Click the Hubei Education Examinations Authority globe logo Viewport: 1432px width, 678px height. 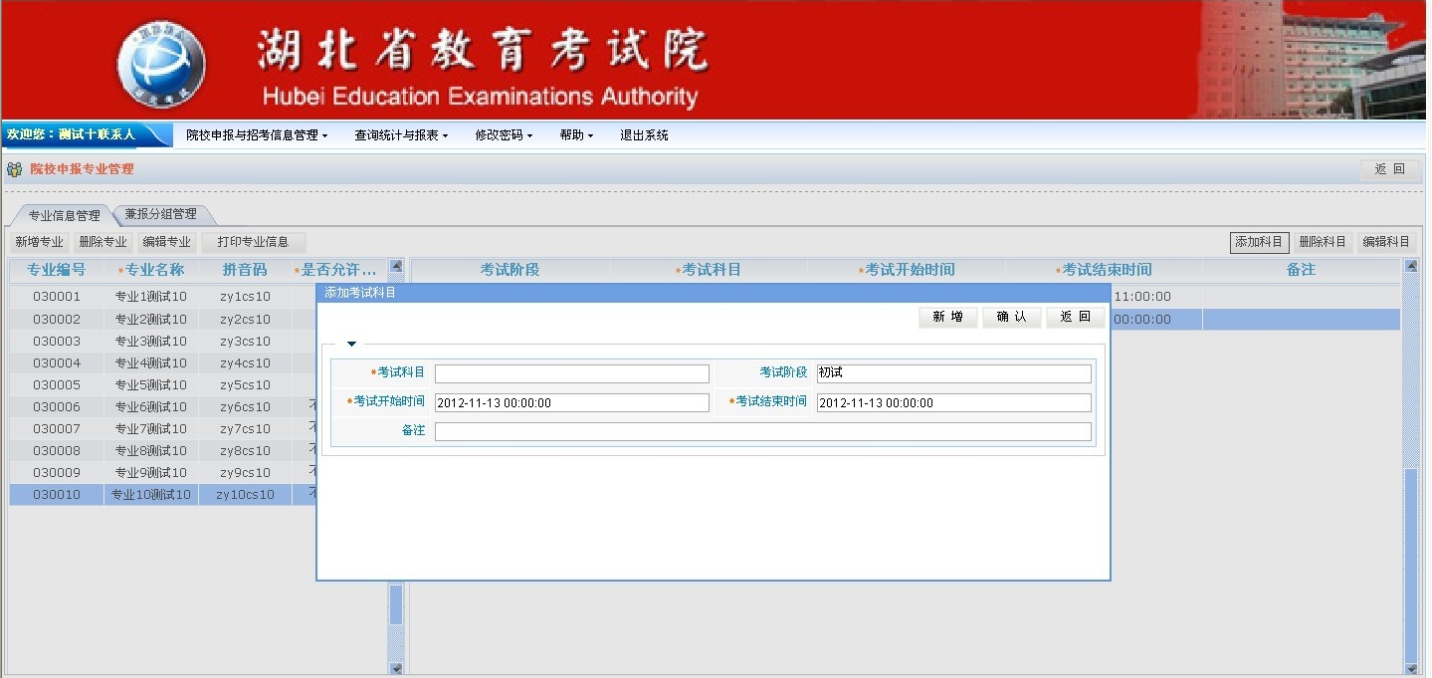pos(161,63)
